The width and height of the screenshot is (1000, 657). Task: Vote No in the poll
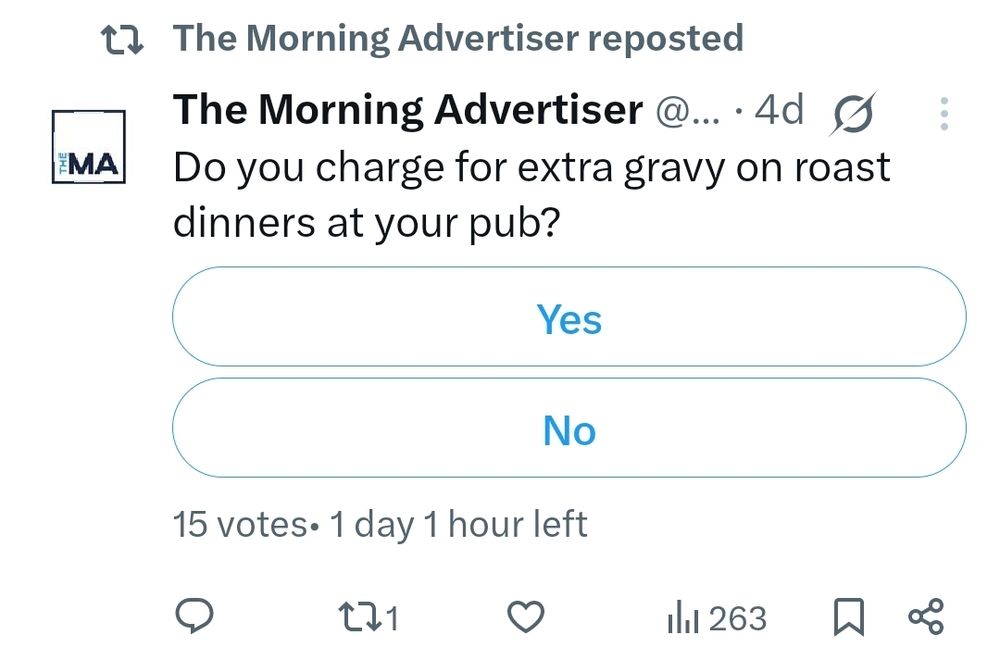569,428
